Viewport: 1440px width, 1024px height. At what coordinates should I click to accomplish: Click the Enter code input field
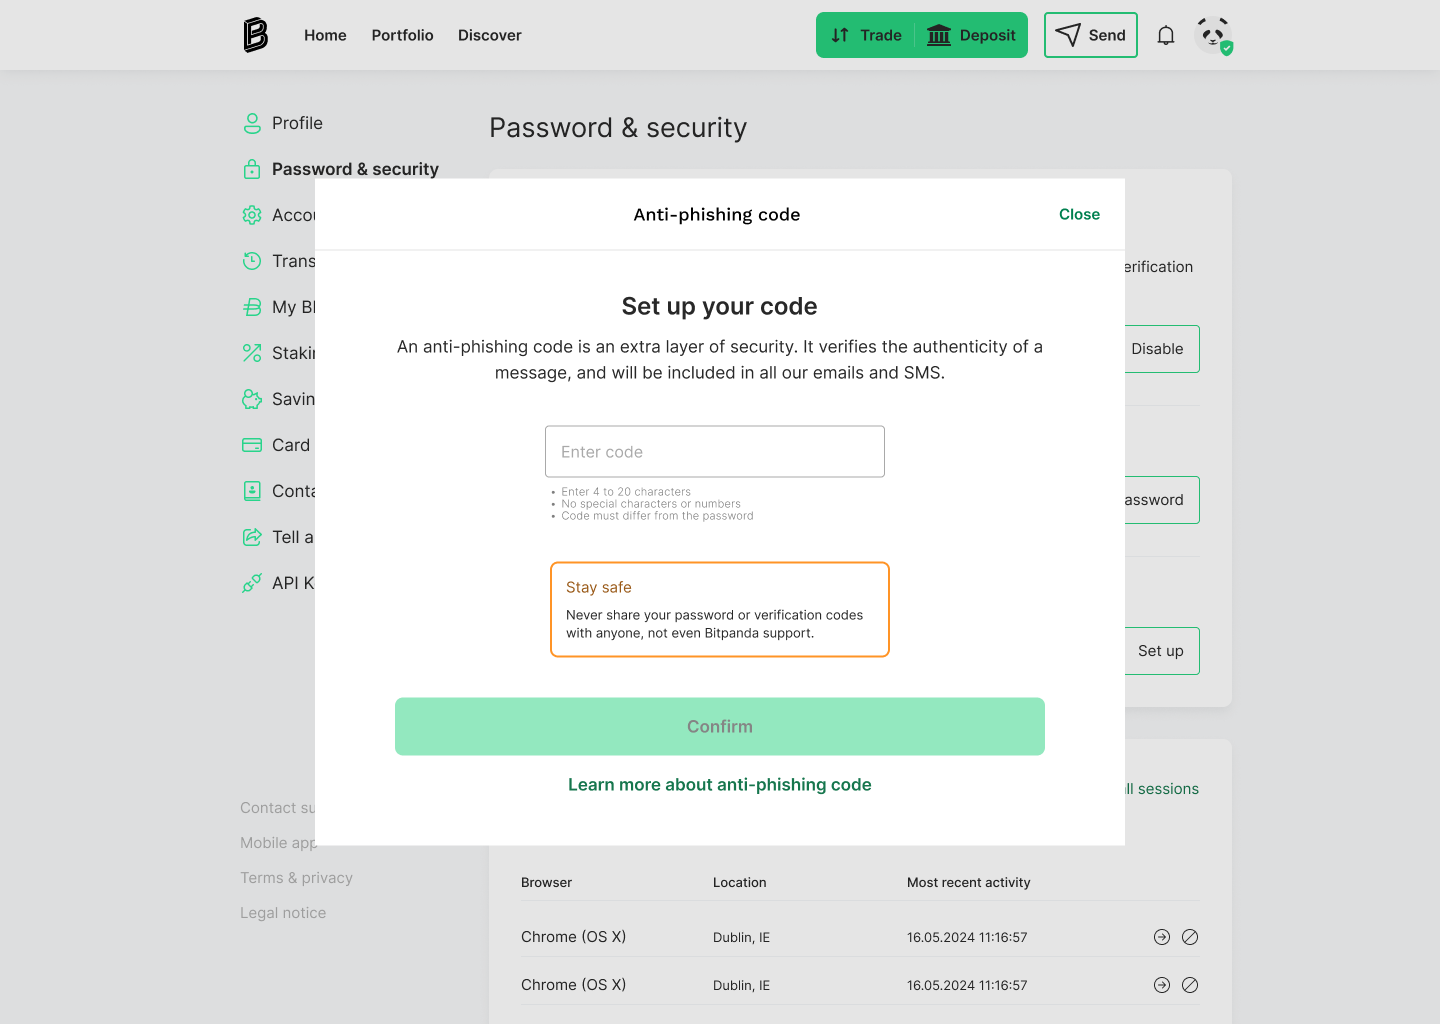pyautogui.click(x=715, y=452)
